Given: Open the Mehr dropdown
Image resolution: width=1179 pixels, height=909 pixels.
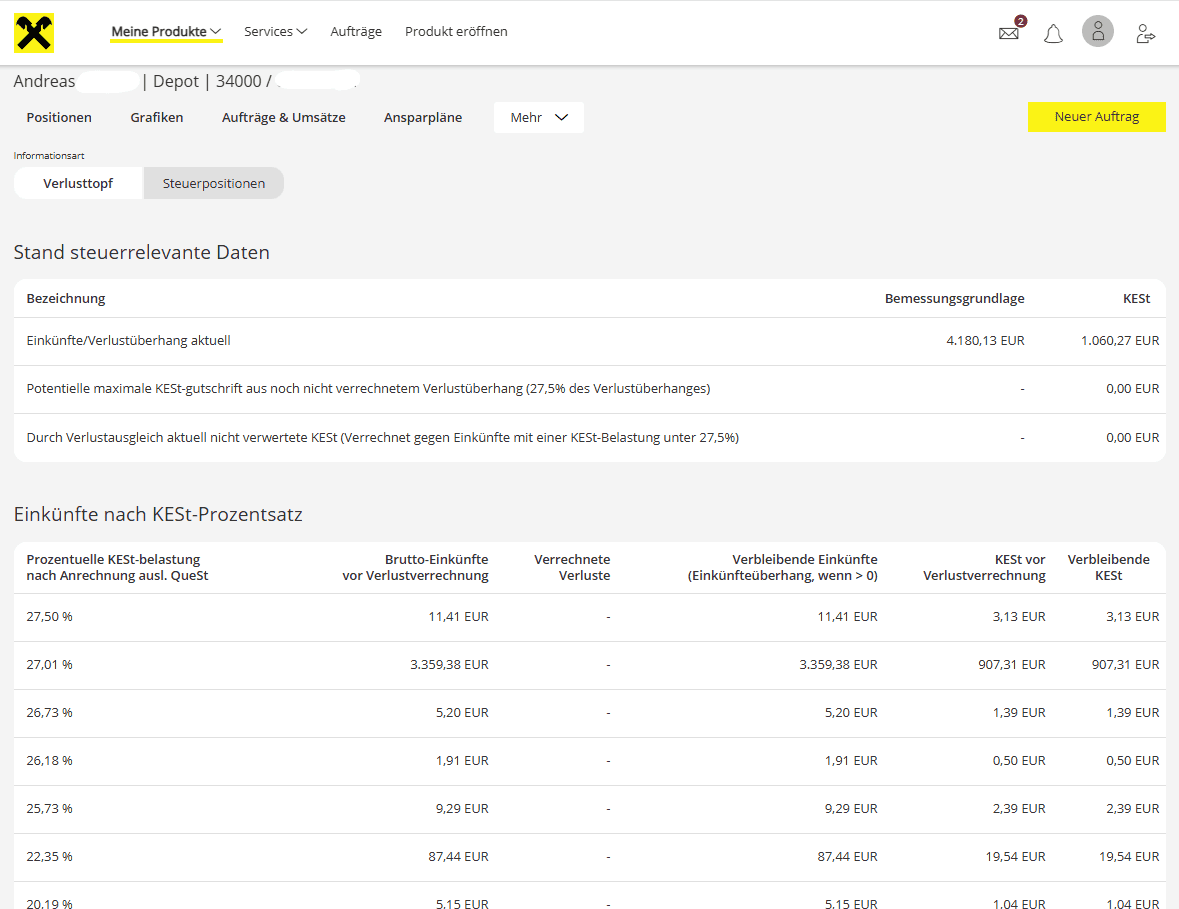Looking at the screenshot, I should click(539, 118).
